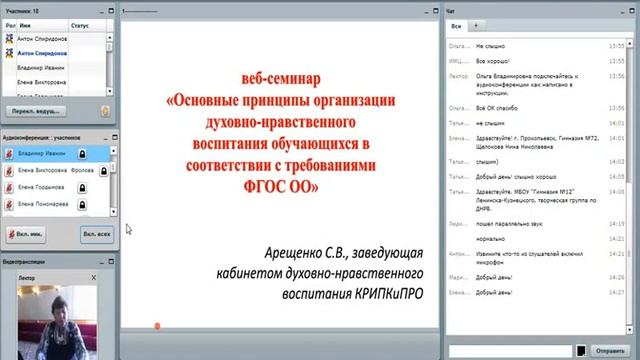The height and width of the screenshot is (360, 640).
Task: Click audio conference list scroll down arrow
Action: click(x=113, y=212)
